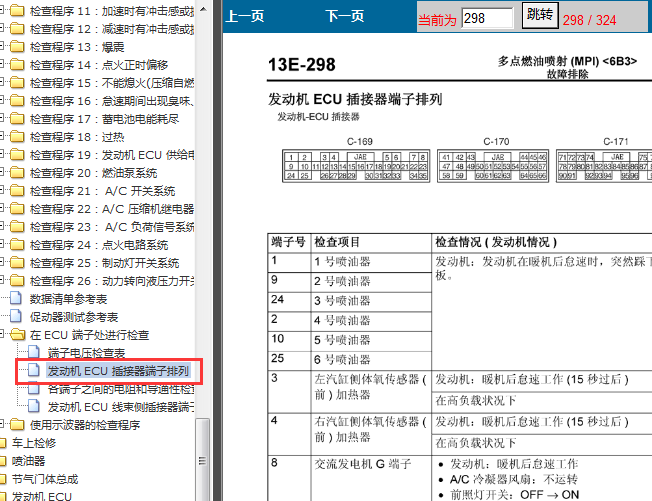Expand 检查程序 26 tree node
The image size is (652, 501).
2,281
